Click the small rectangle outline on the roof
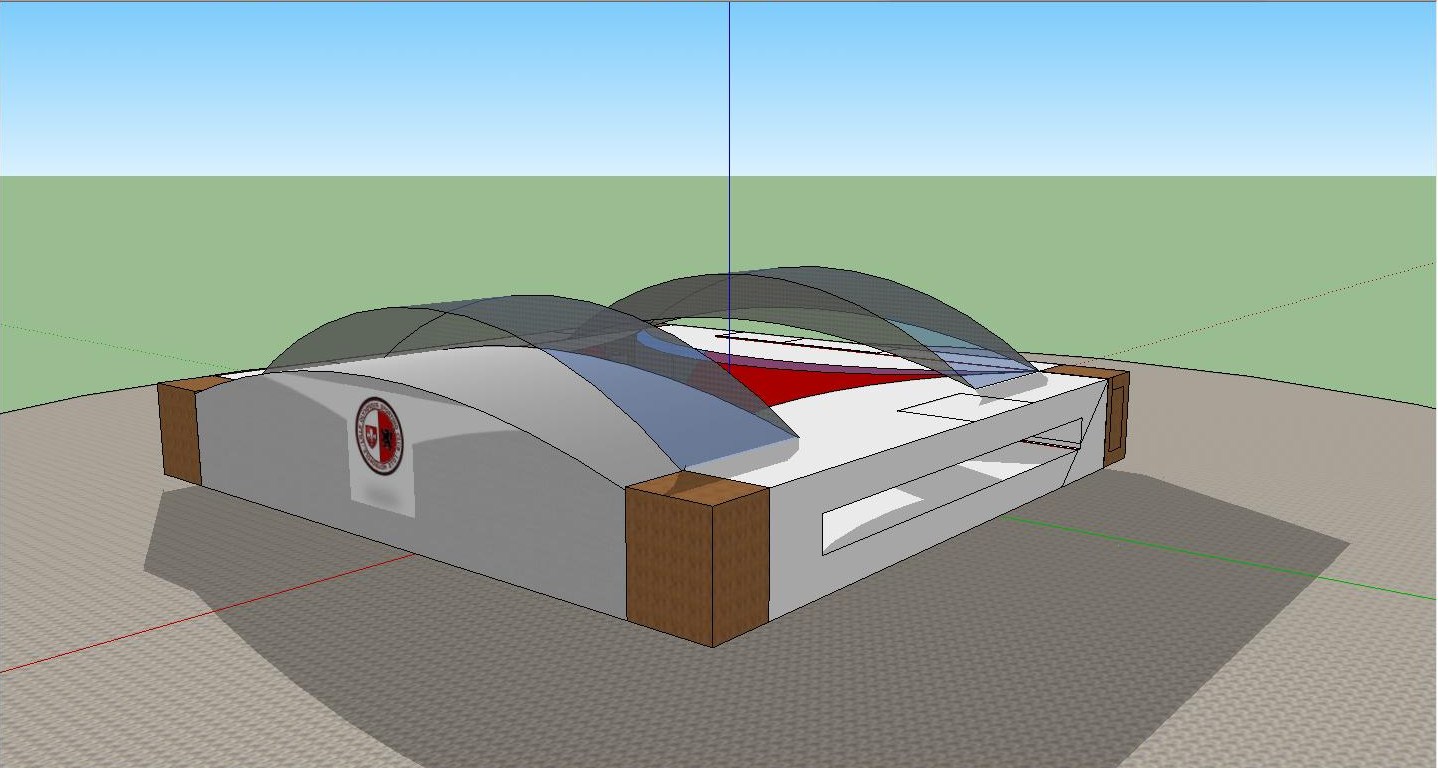Image resolution: width=1438 pixels, height=768 pixels. 950,407
